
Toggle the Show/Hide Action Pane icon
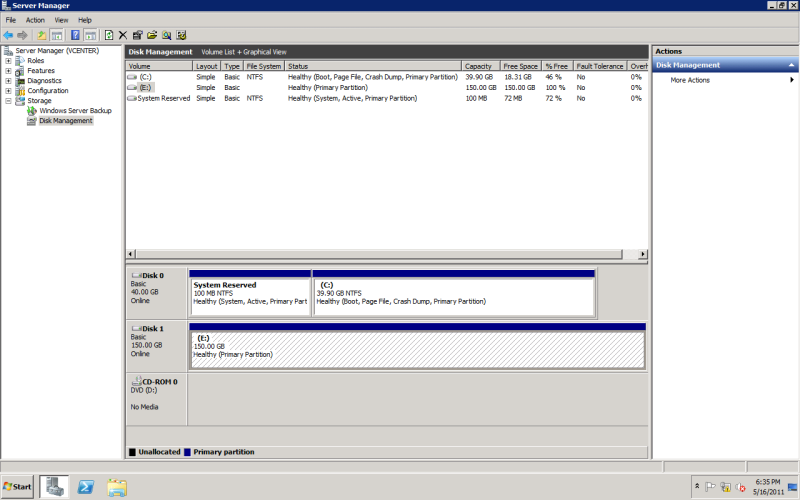(90, 35)
